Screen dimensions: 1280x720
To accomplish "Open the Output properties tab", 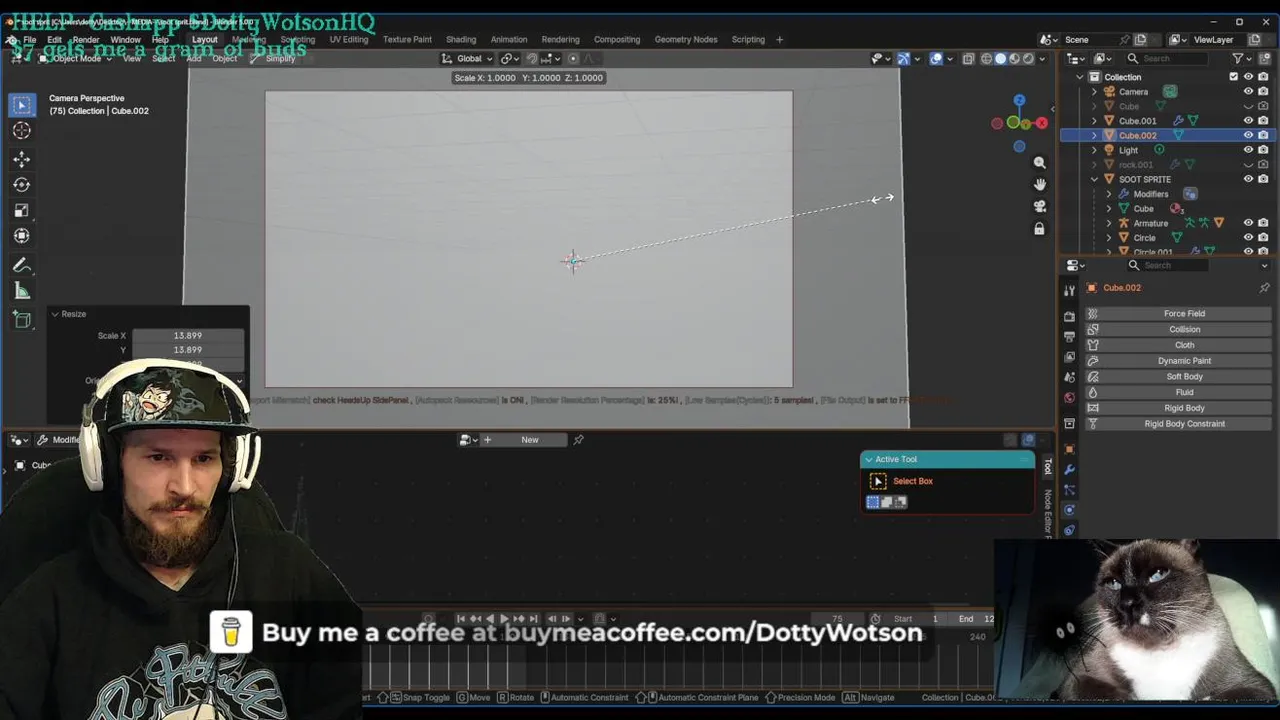I will pos(1069,336).
